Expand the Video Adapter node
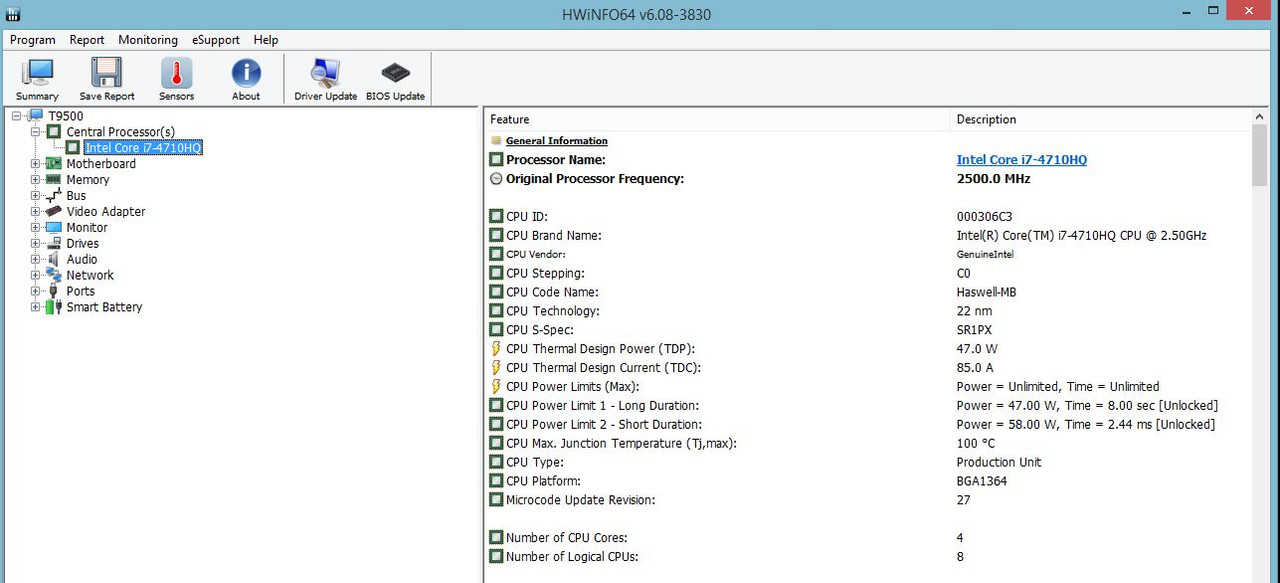This screenshot has height=583, width=1280. [36, 212]
